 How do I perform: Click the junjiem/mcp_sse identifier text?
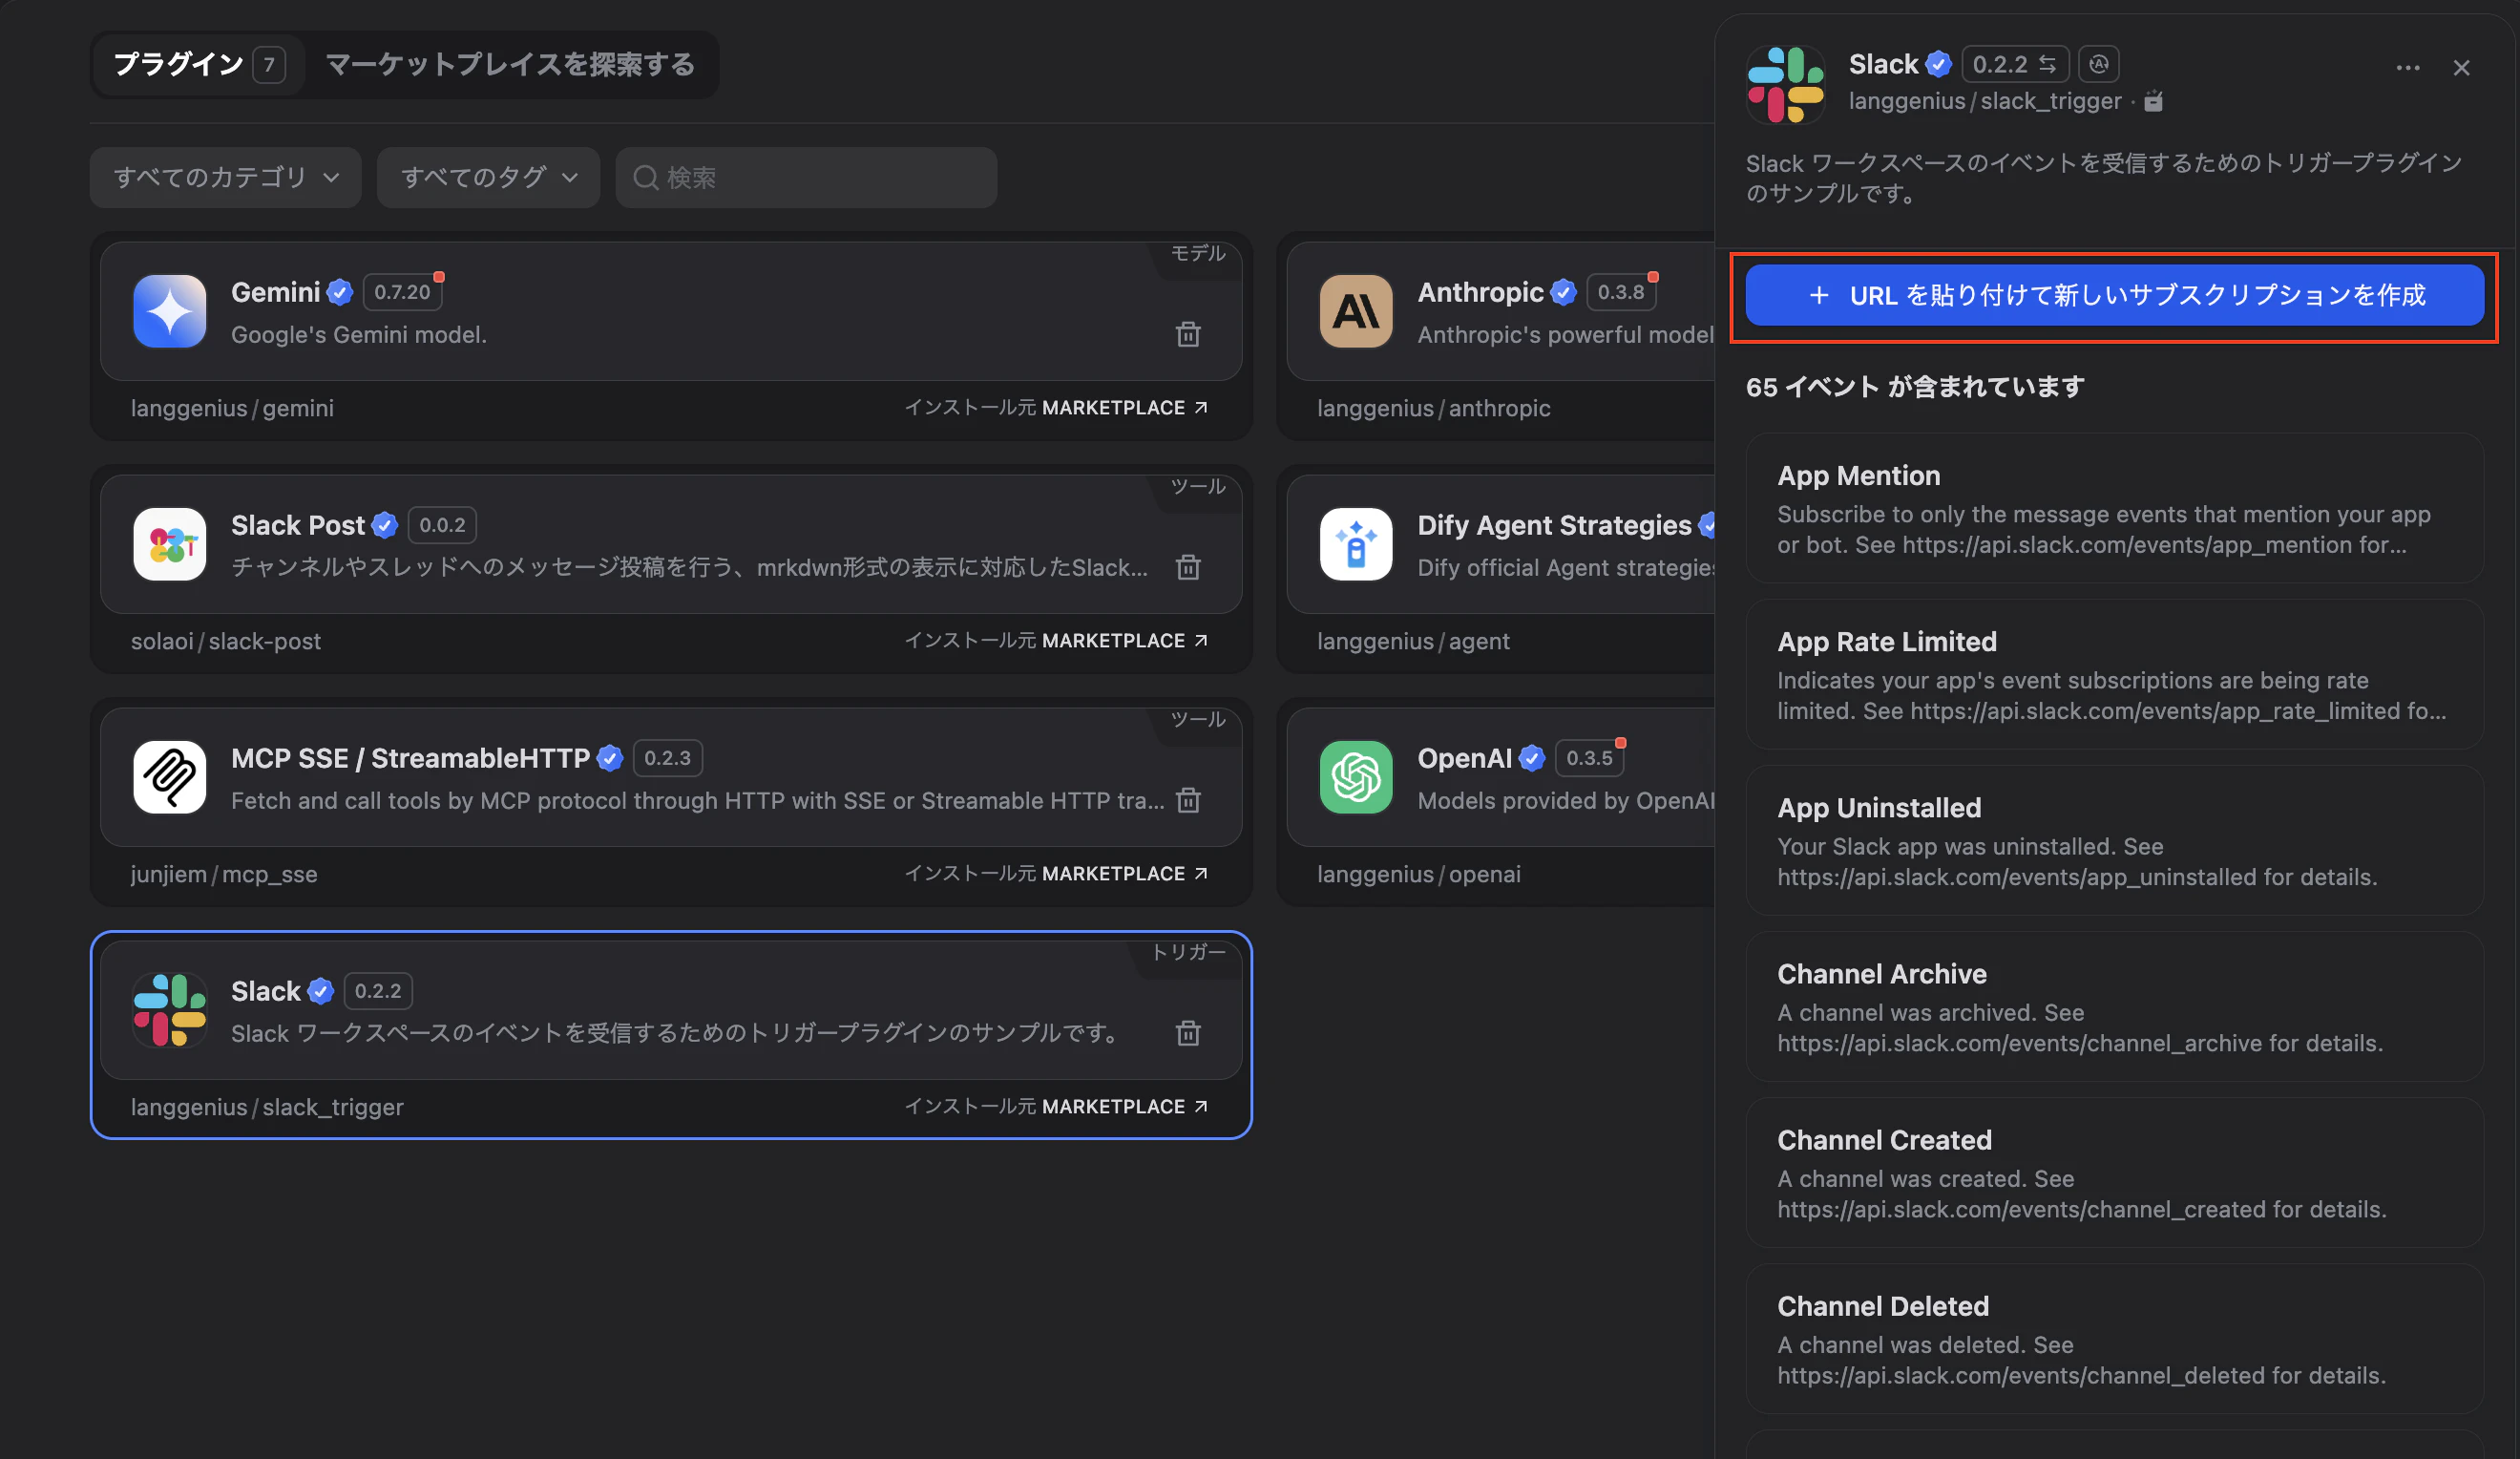point(224,874)
